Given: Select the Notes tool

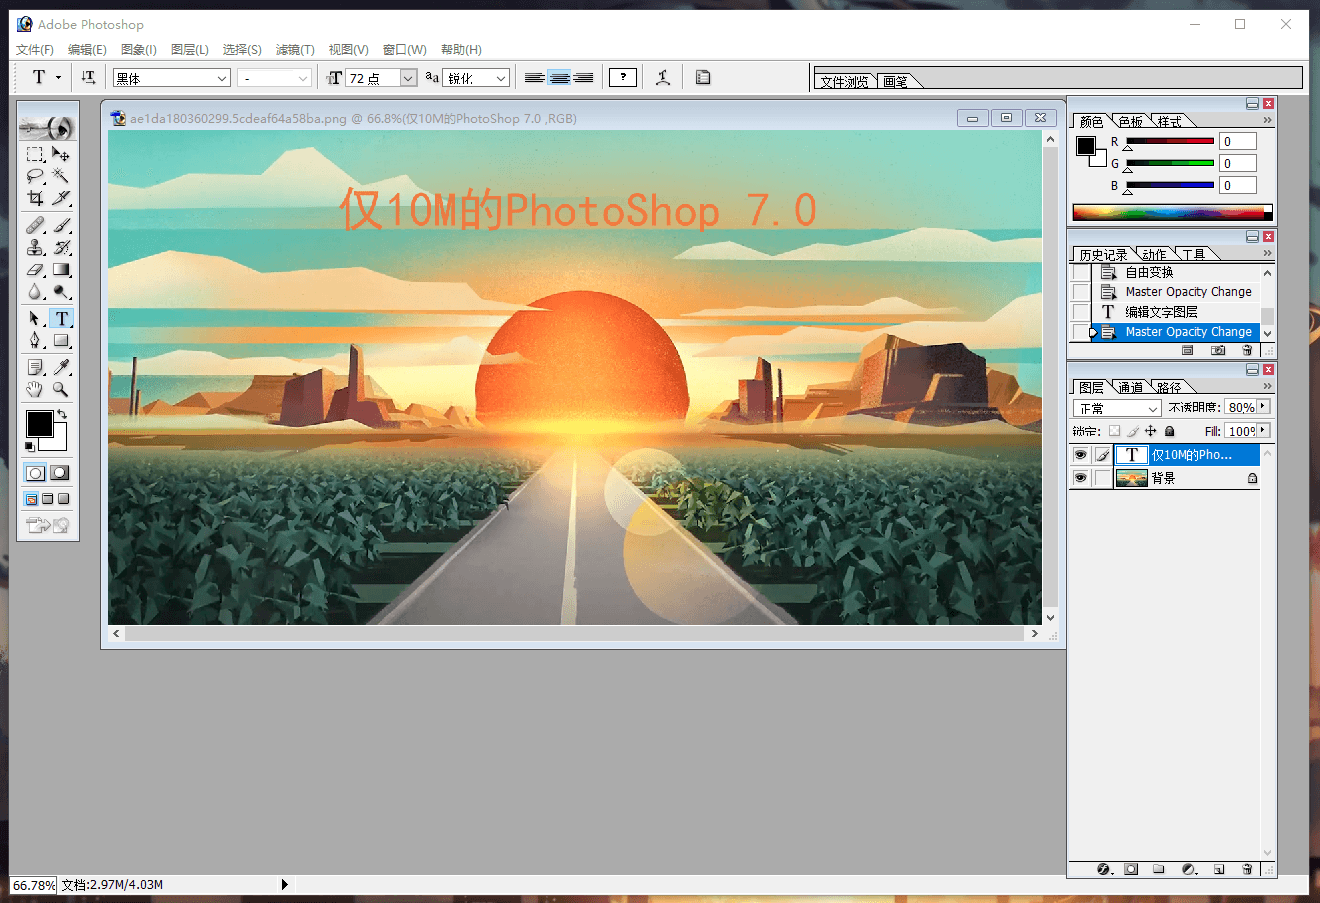Looking at the screenshot, I should point(35,367).
